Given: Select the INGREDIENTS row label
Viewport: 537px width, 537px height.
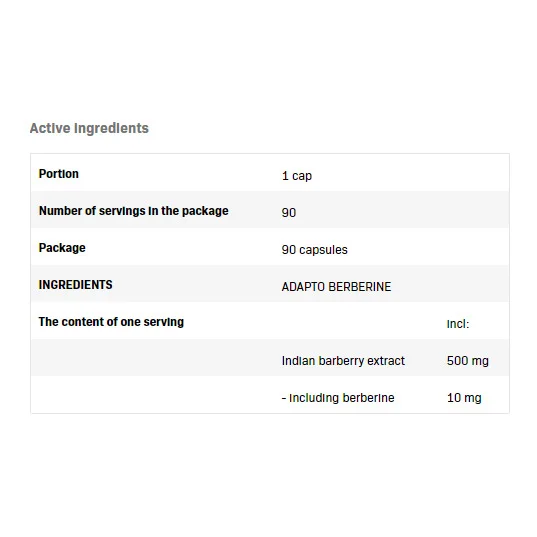Looking at the screenshot, I should click(x=75, y=285).
